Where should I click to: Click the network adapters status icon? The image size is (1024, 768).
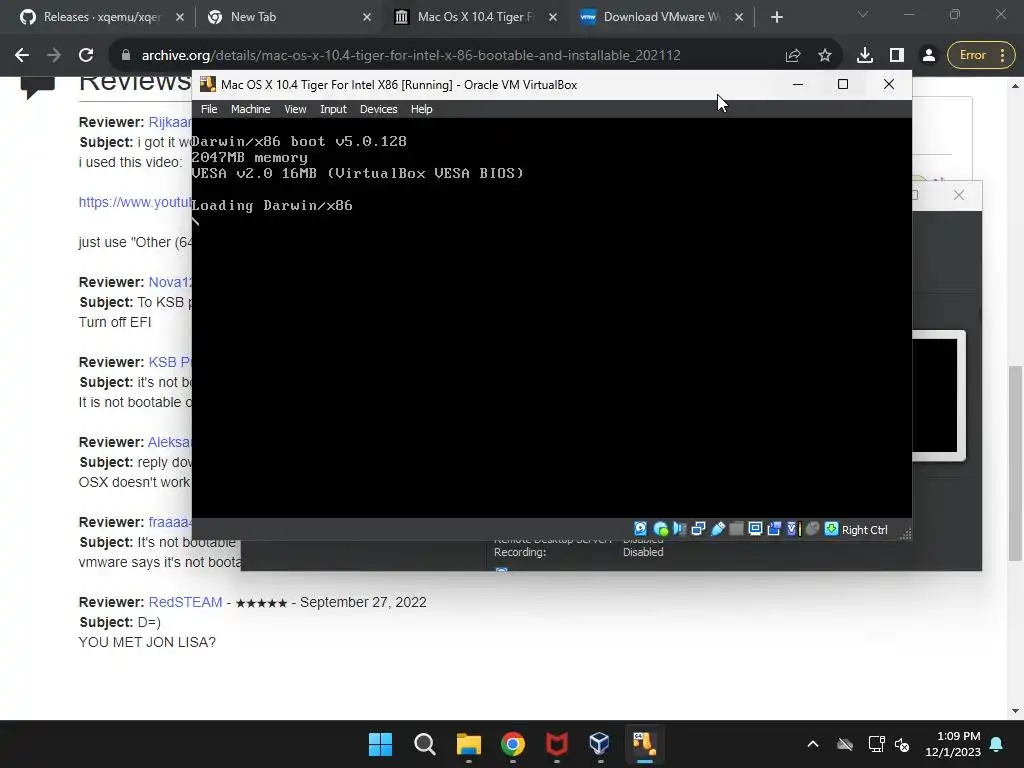(698, 529)
